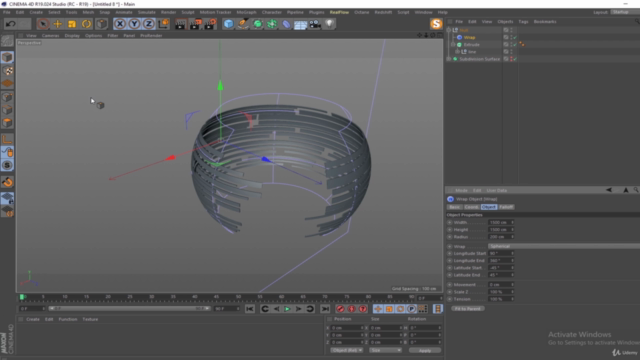
Task: Click the Camera object icon
Action: click(x=315, y=24)
